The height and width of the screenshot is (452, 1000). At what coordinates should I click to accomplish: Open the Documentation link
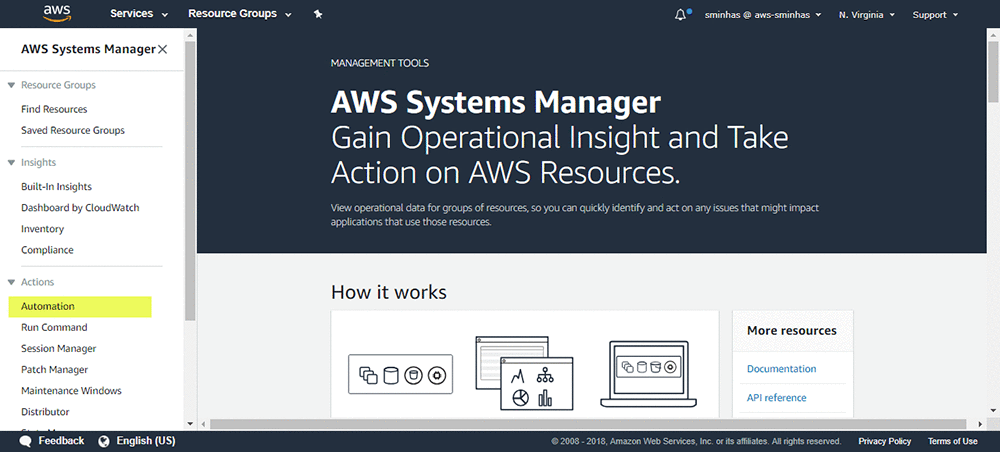click(x=781, y=369)
